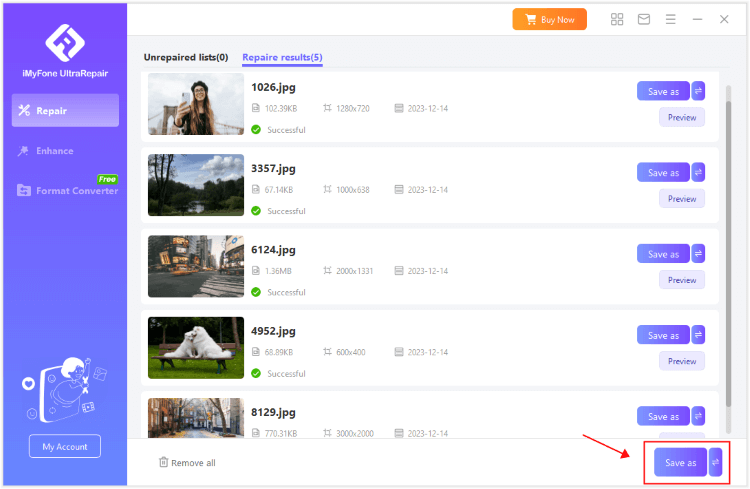Screen dimensions: 750x489
Task: Click the green Successful checkmark for 3357.jpg
Action: [256, 211]
